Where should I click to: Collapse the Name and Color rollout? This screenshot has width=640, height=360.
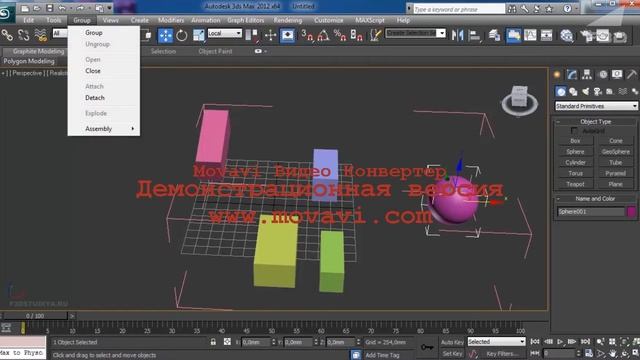pos(596,199)
